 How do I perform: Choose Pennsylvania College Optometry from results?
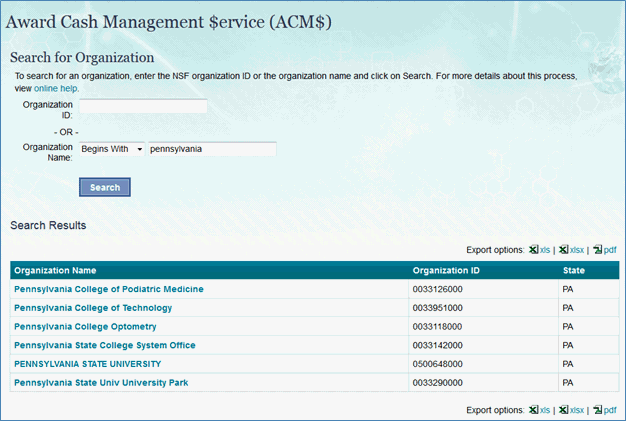85,326
